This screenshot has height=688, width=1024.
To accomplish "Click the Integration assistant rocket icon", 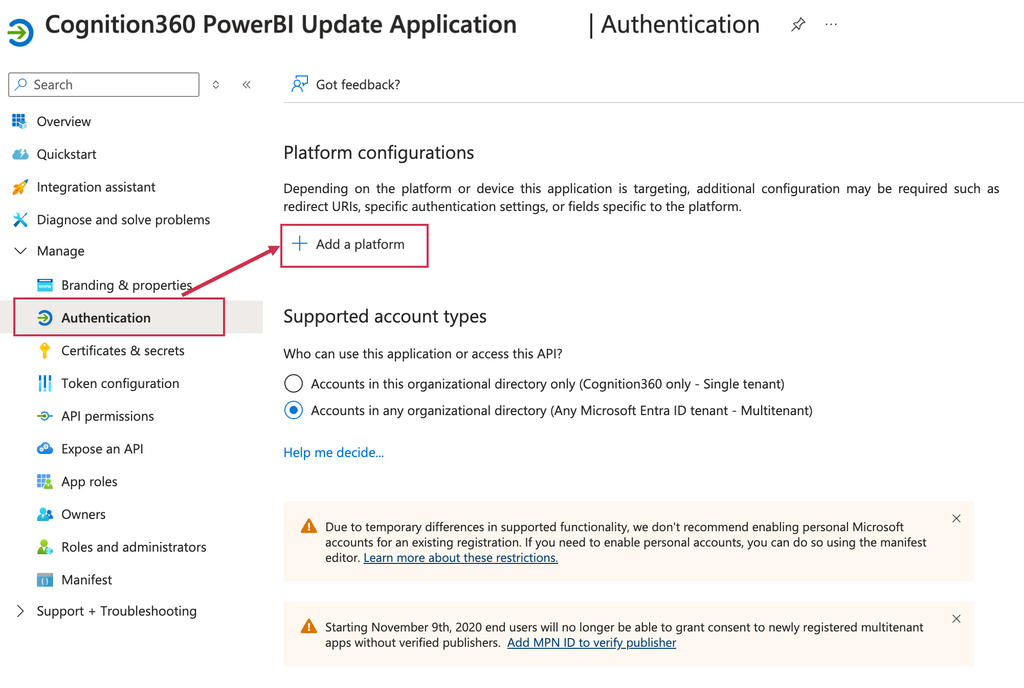I will coord(20,187).
